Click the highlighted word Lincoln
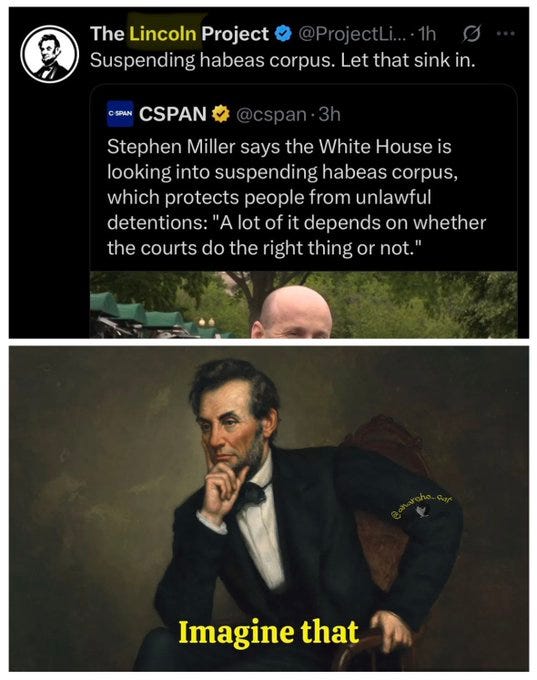The image size is (537, 680). pos(163,34)
